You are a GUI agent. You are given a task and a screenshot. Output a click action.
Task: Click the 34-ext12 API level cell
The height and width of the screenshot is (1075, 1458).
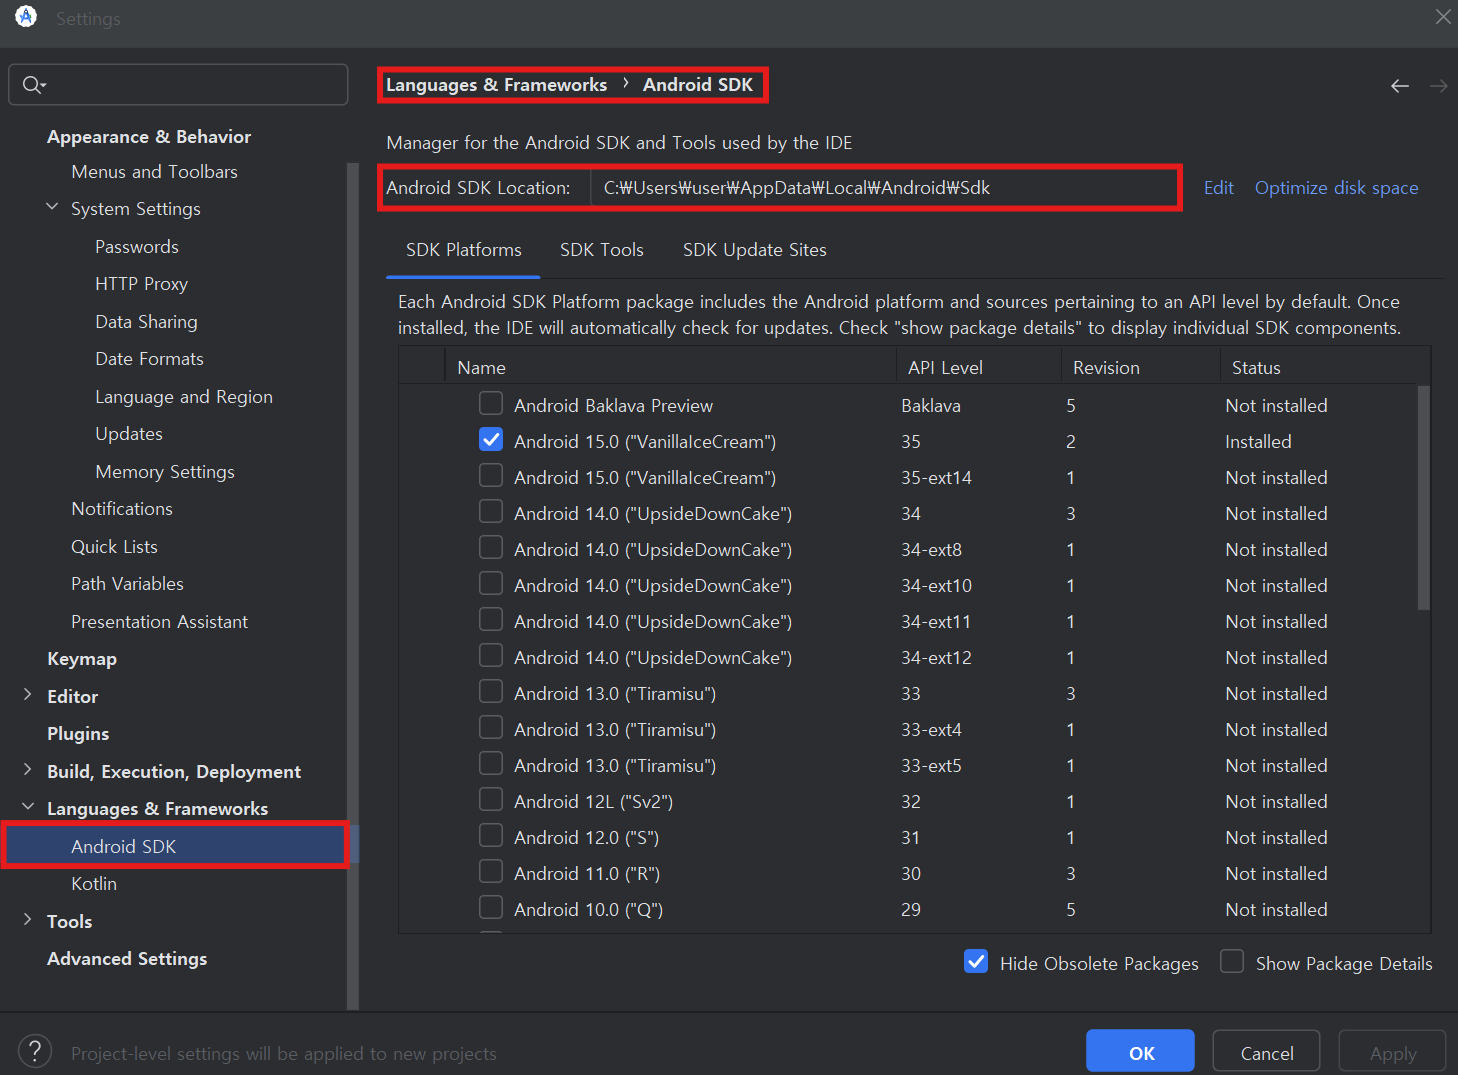[936, 658]
